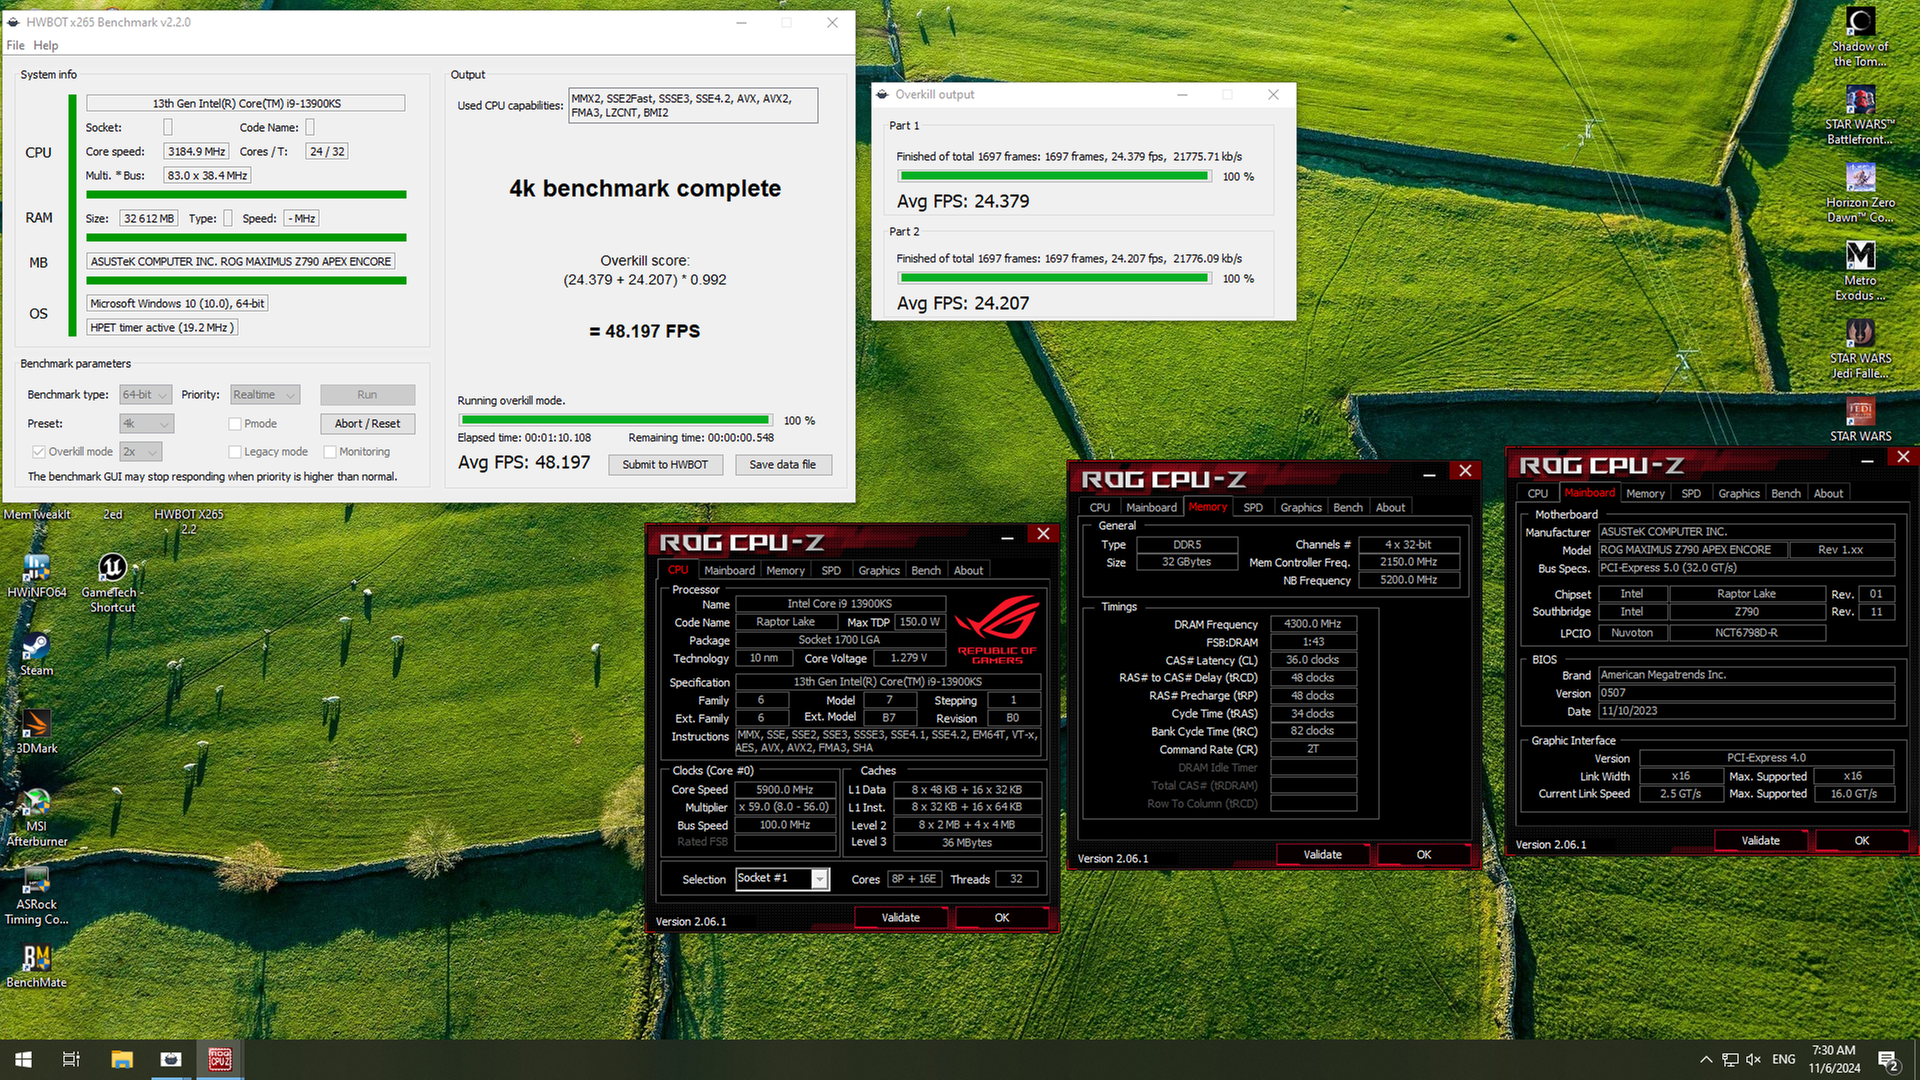Click OK in the Memory CPU-Z window
This screenshot has width=1920, height=1080.
(1424, 854)
